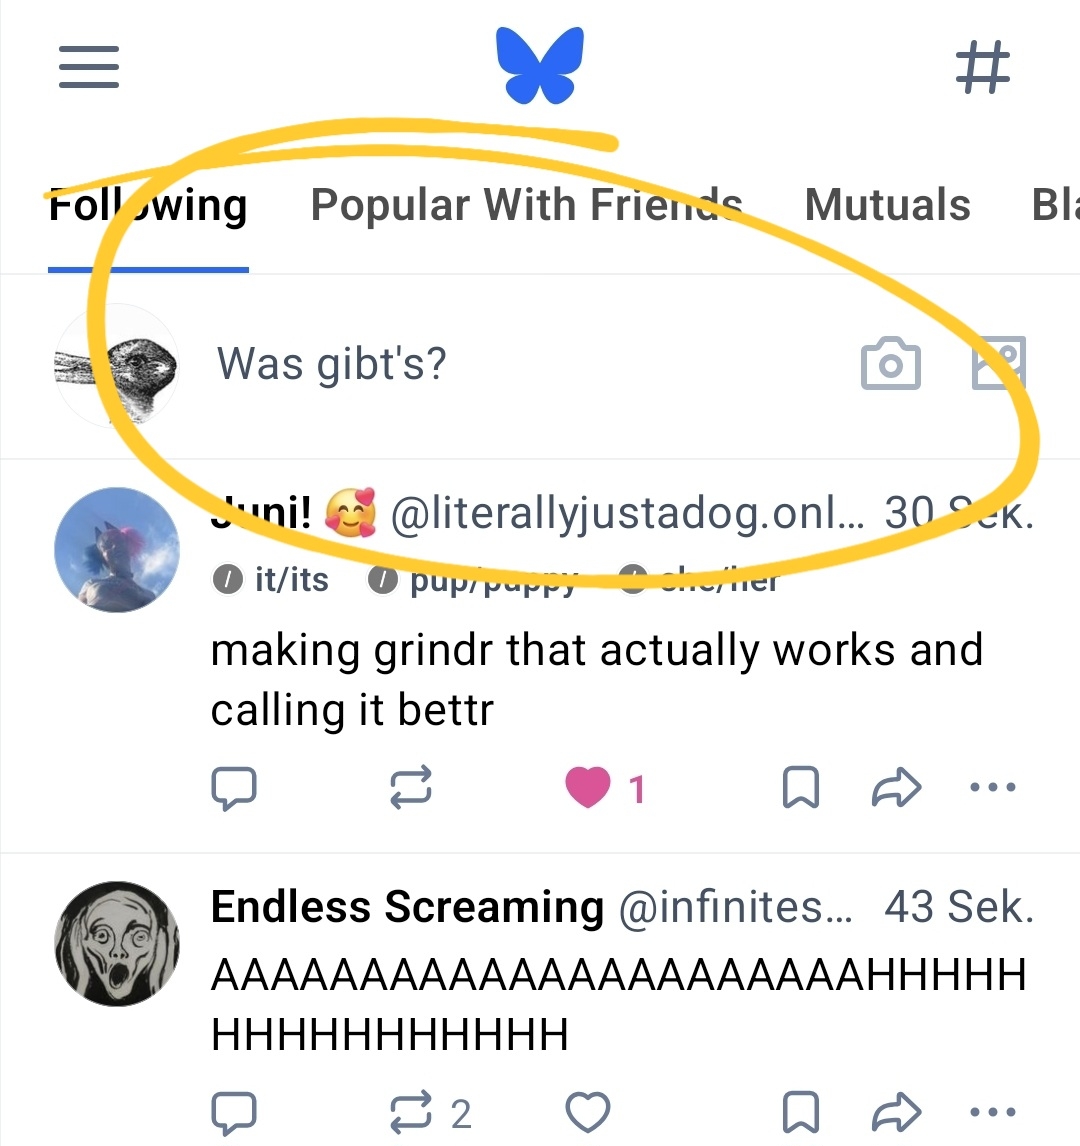Image resolution: width=1080 pixels, height=1146 pixels.
Task: Open the hamburger navigation menu
Action: click(x=89, y=67)
